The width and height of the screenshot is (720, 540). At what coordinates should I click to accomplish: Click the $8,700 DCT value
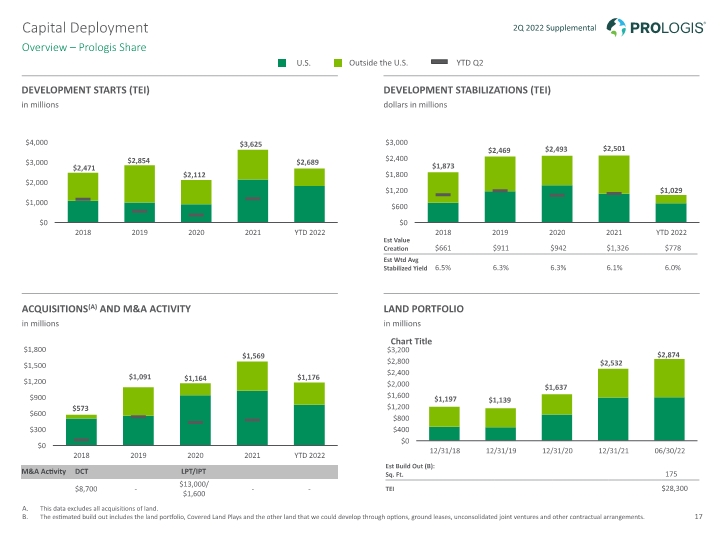click(86, 489)
